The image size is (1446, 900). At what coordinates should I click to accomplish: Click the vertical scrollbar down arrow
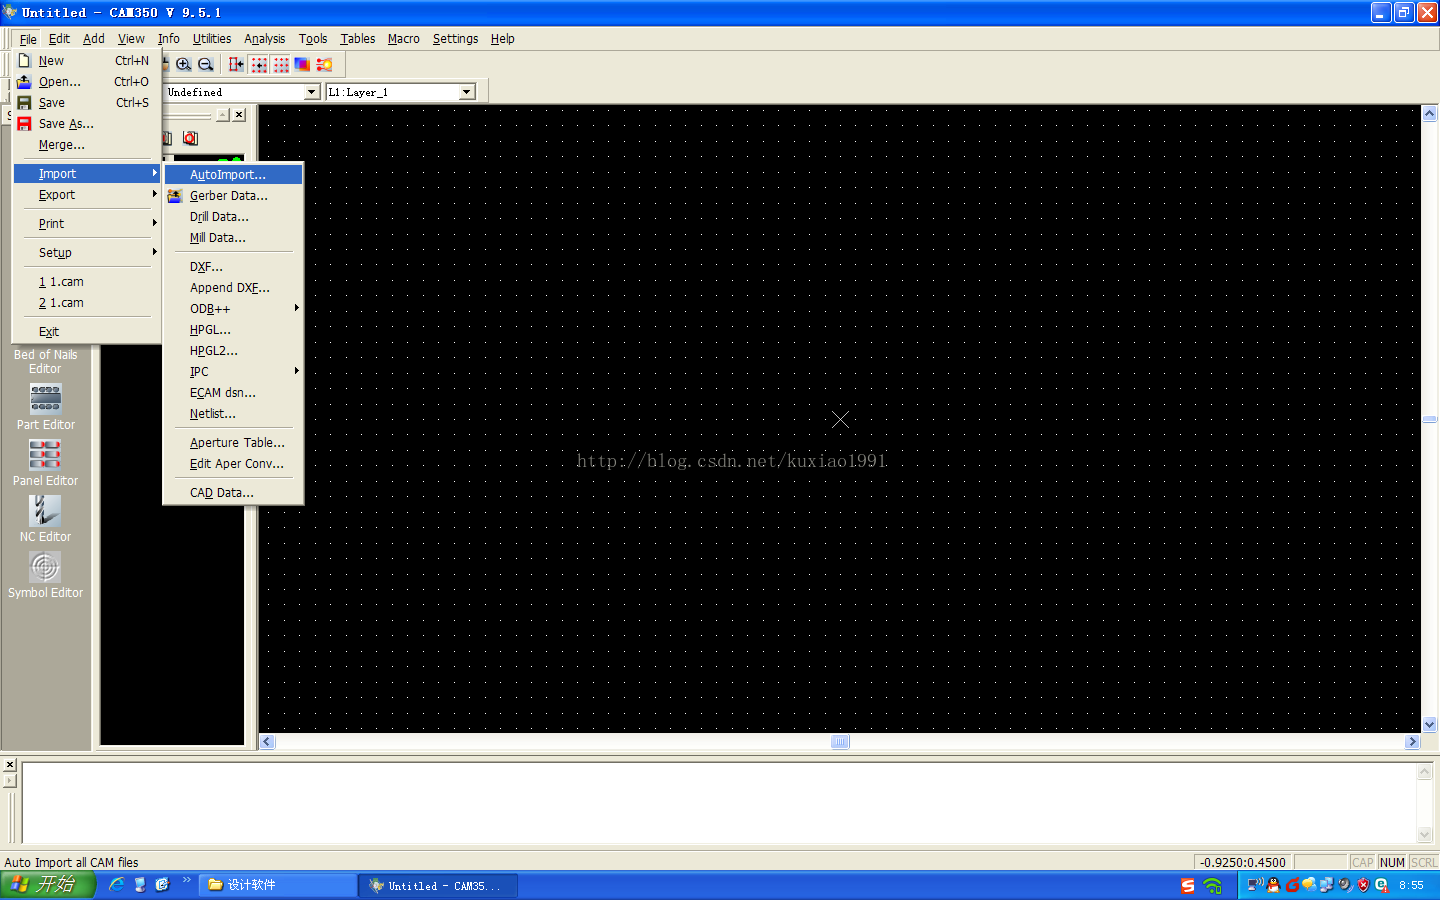coord(1430,725)
